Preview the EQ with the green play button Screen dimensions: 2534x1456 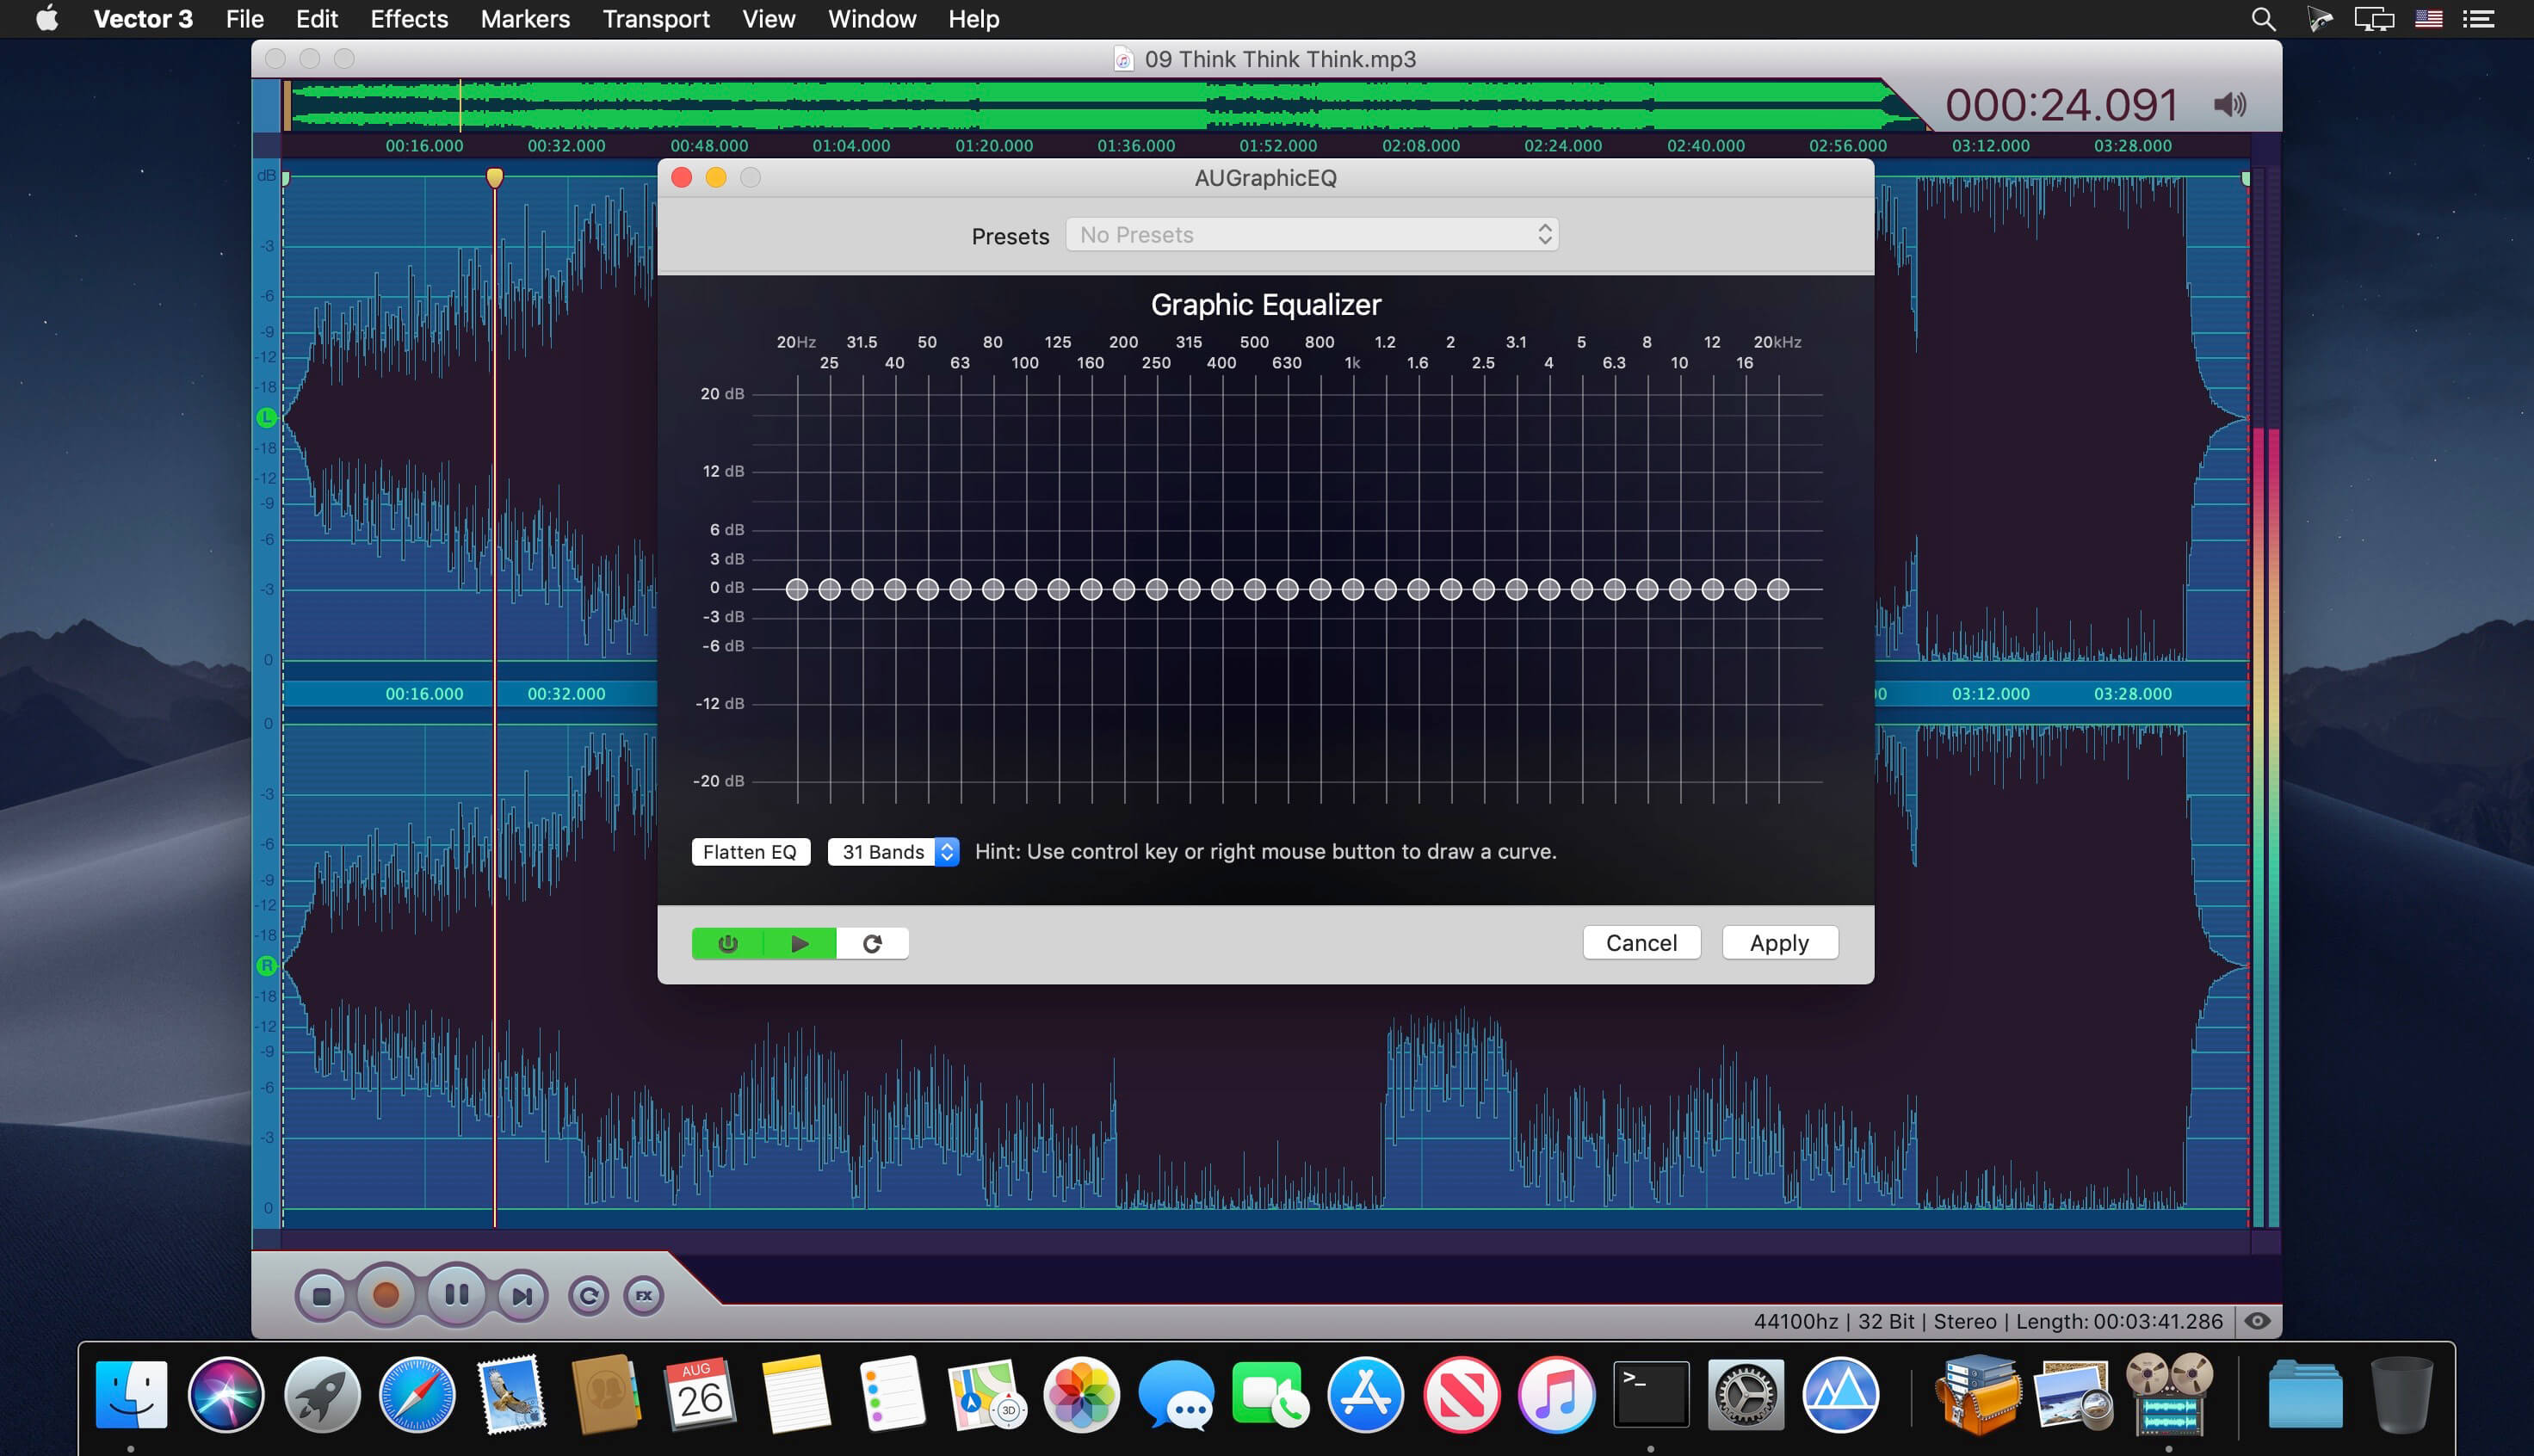click(799, 943)
